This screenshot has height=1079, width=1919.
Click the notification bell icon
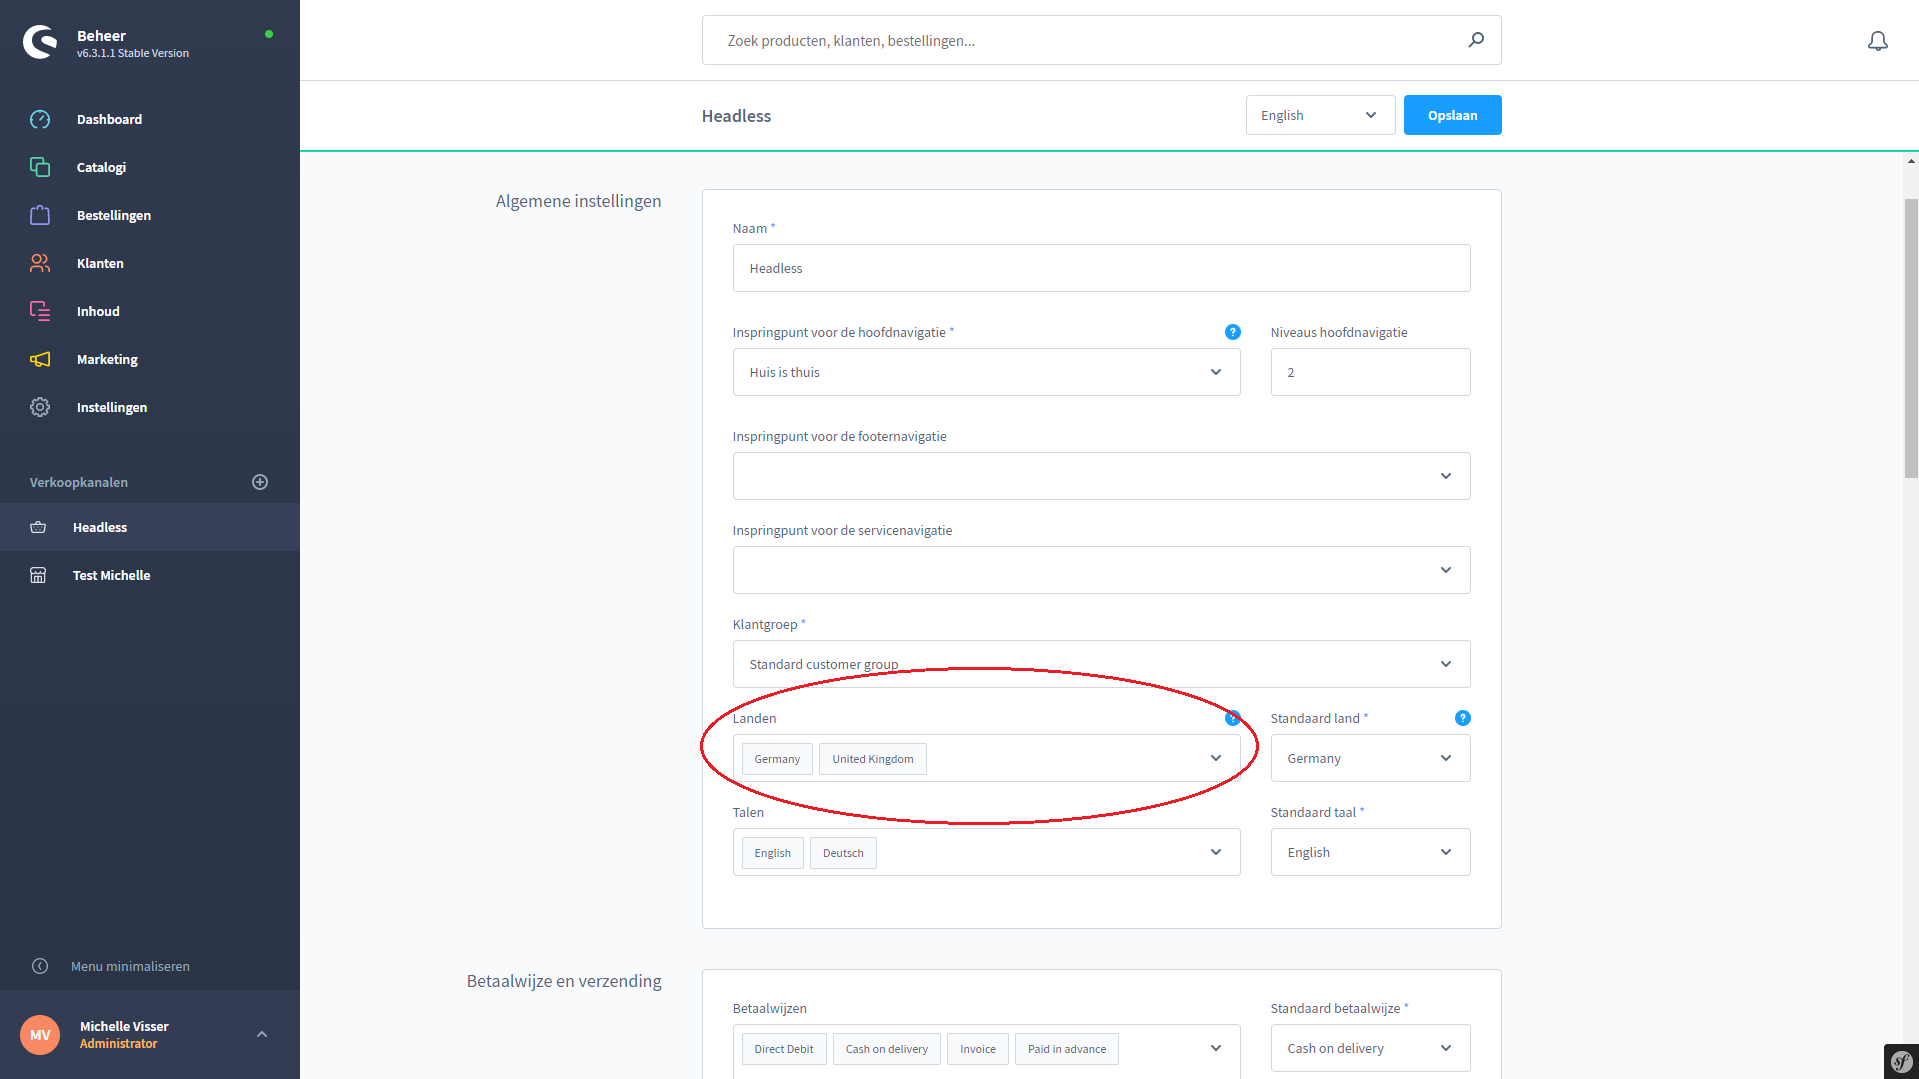(1877, 41)
